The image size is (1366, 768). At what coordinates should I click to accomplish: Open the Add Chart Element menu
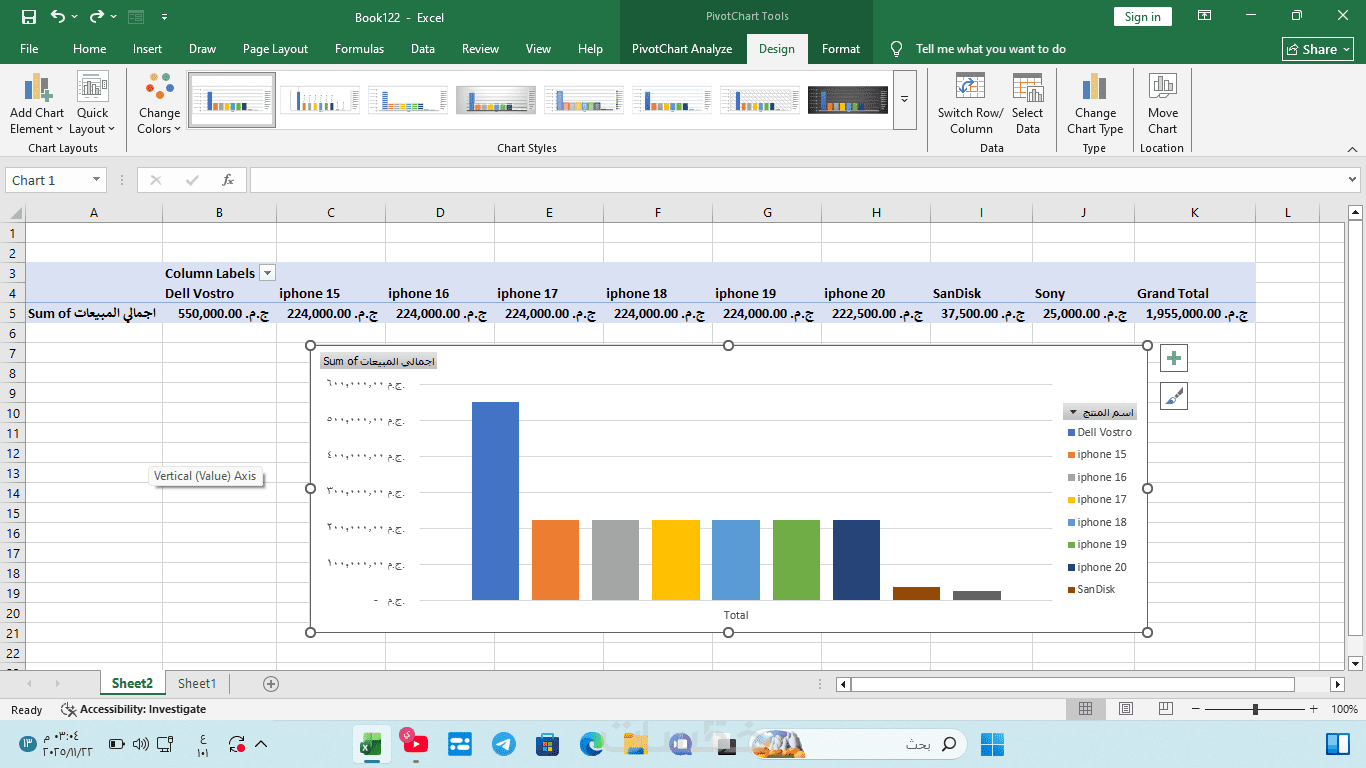coord(37,102)
